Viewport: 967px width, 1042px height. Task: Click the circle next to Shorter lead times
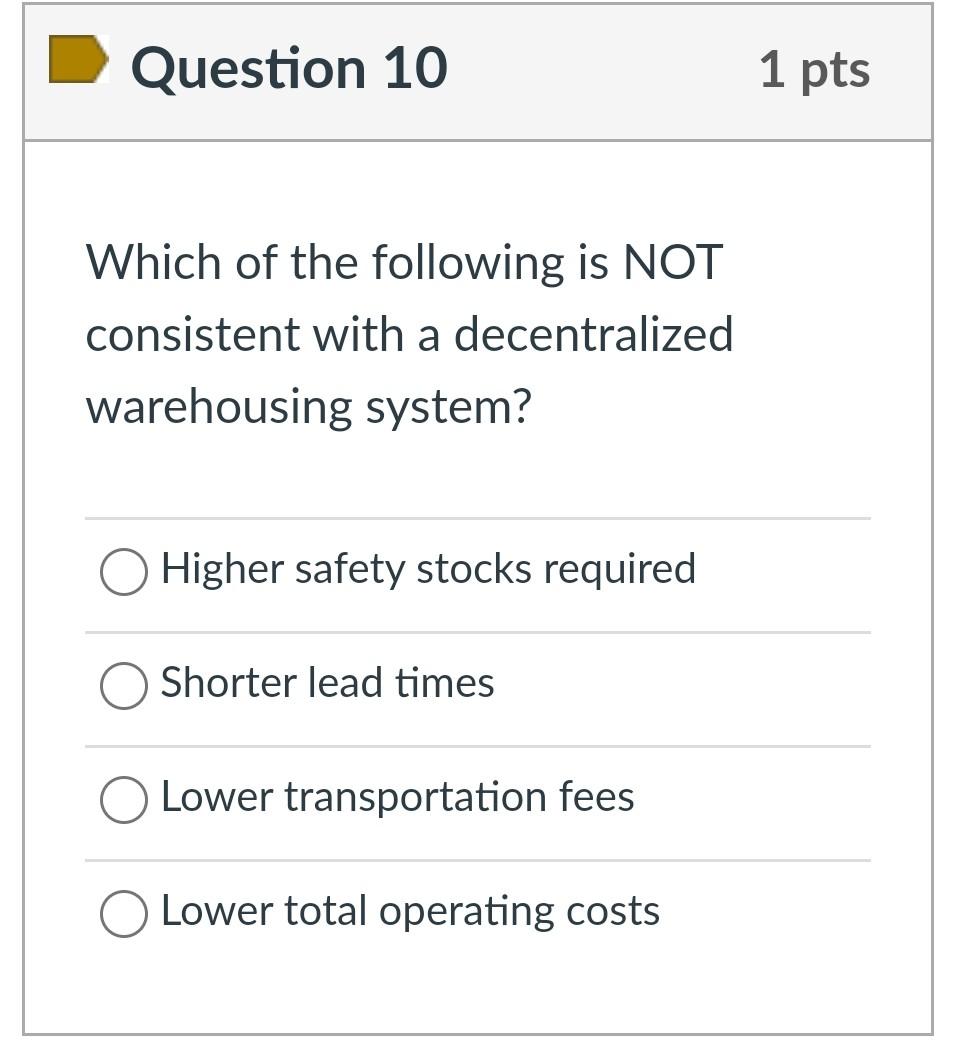pyautogui.click(x=122, y=686)
